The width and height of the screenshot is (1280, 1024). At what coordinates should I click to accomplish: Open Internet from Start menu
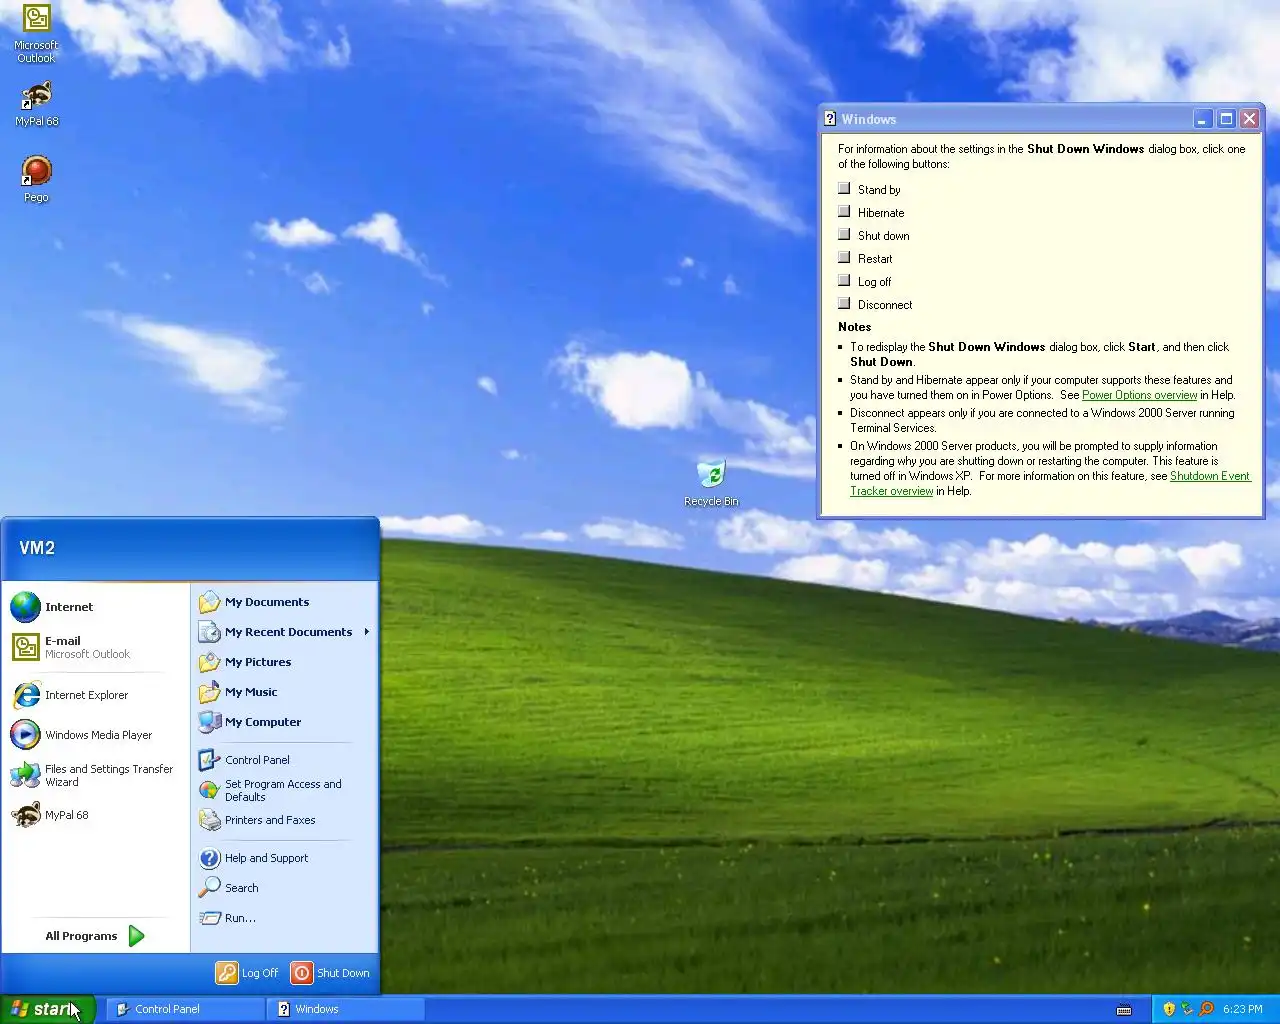96,607
